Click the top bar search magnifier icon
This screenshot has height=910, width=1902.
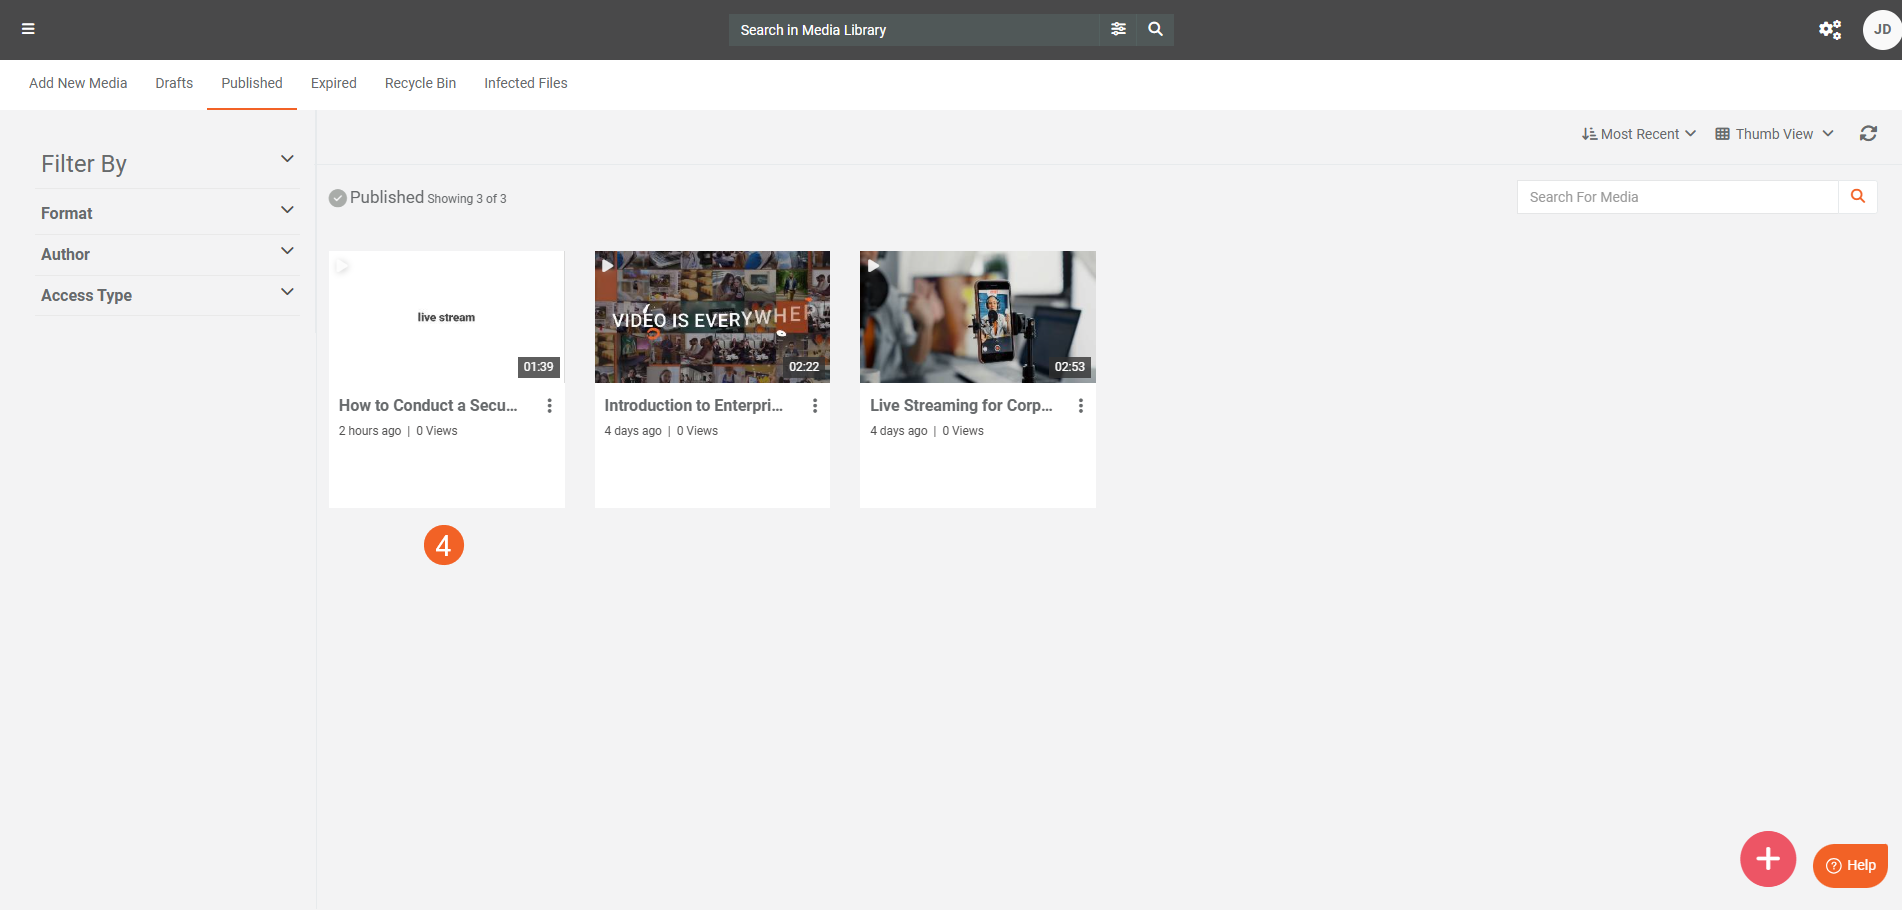coord(1155,29)
